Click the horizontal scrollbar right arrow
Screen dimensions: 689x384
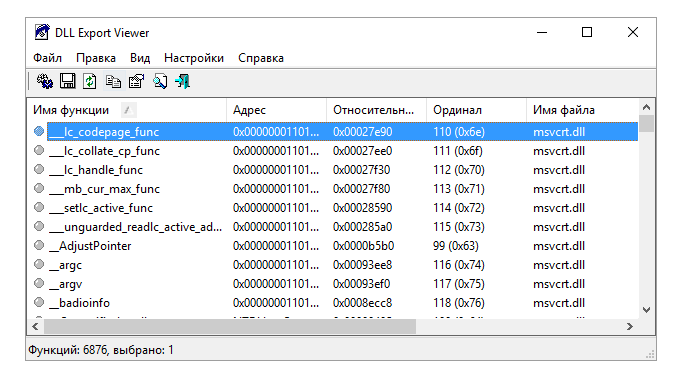630,326
